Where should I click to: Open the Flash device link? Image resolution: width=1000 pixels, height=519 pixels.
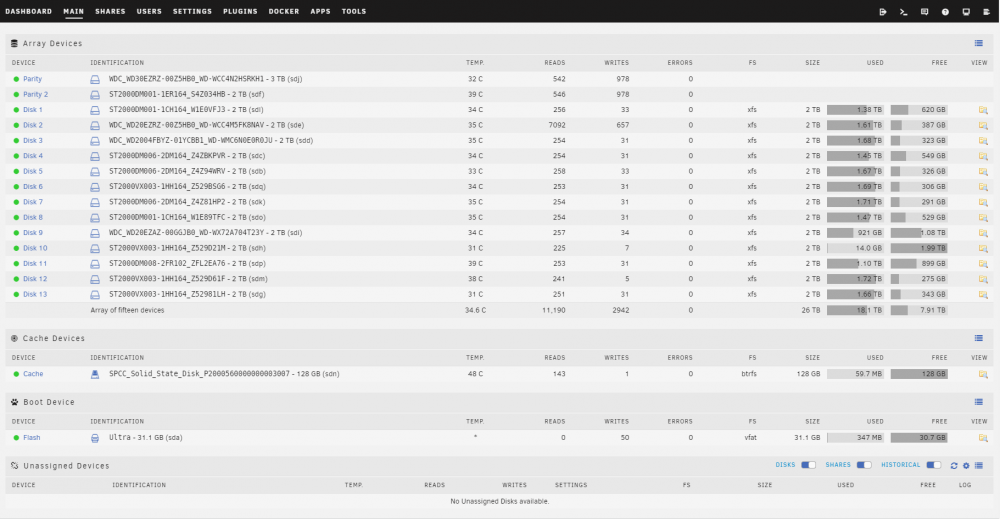tap(32, 438)
